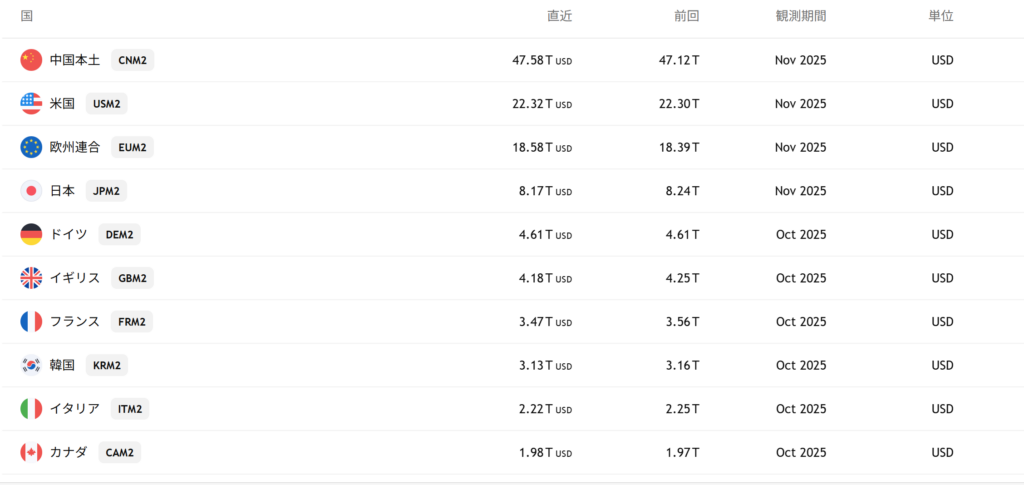Select the EUM2 ticker badge

pos(132,147)
